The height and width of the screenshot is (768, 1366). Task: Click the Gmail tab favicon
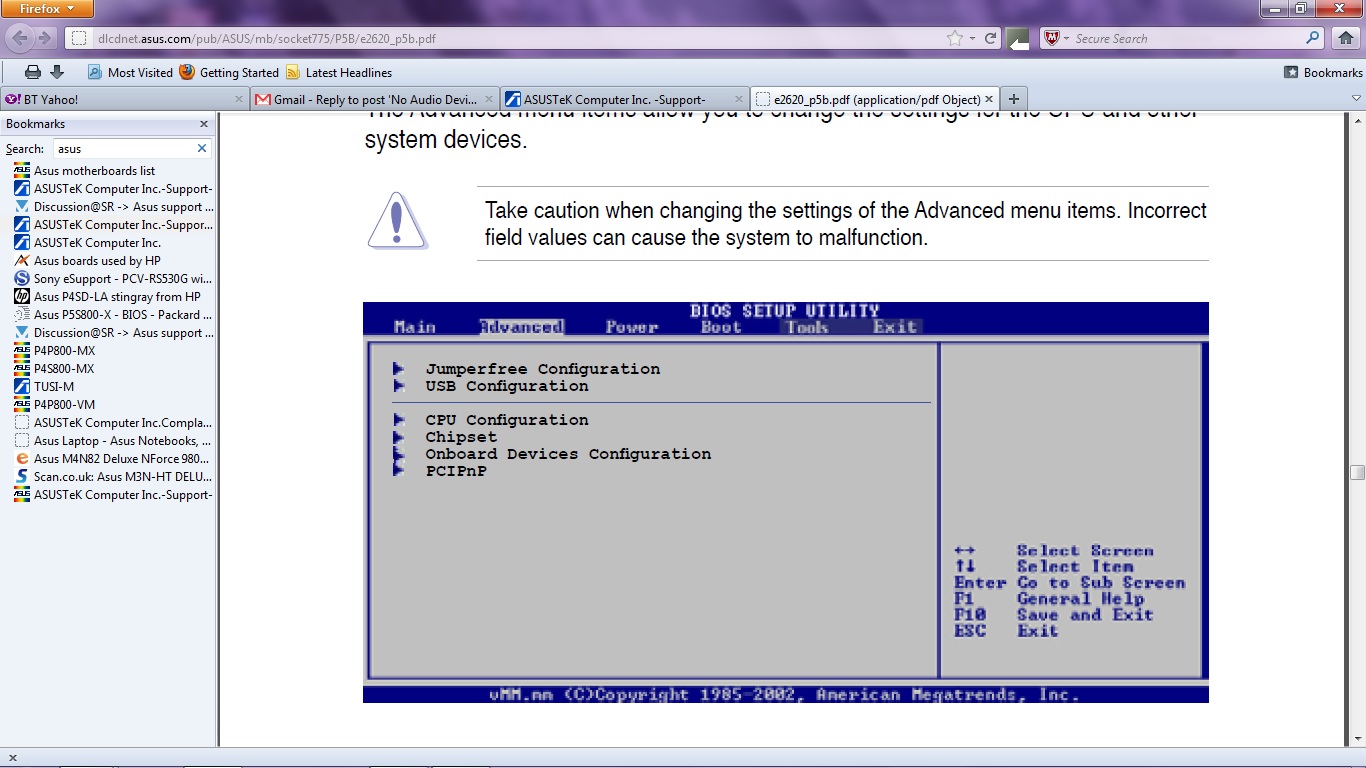point(263,99)
